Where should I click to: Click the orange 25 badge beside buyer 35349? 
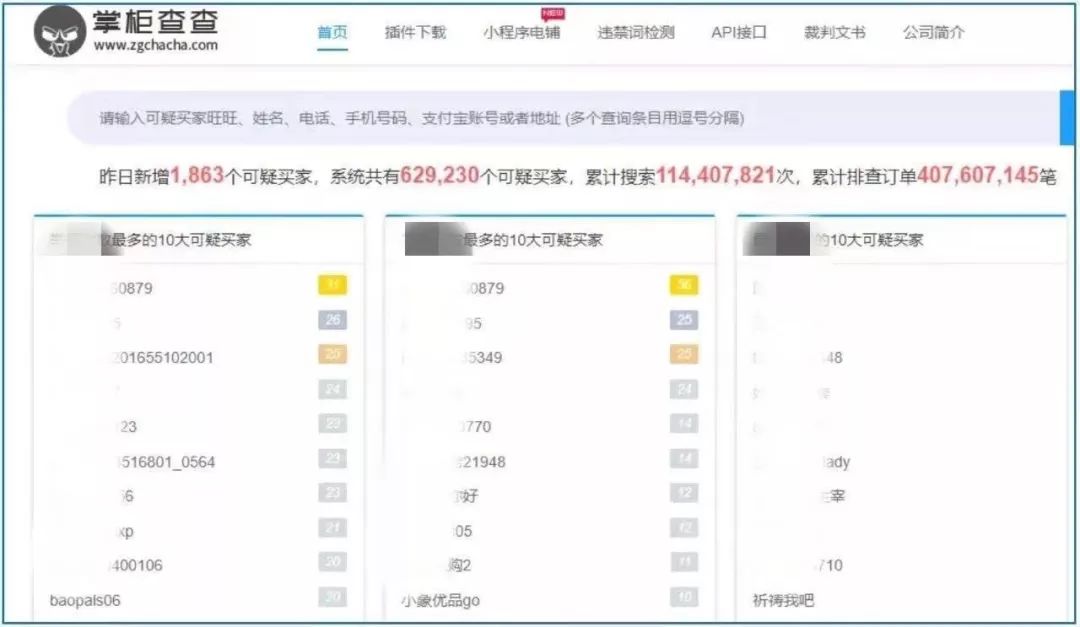click(x=683, y=355)
